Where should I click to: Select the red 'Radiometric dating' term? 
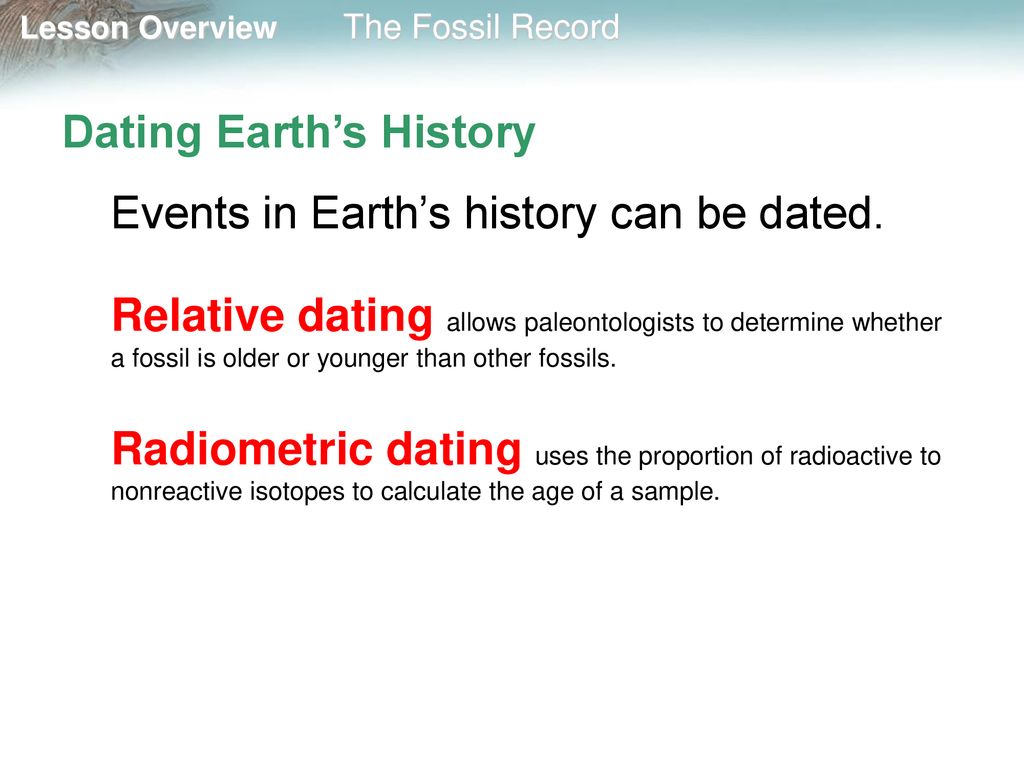tap(317, 451)
